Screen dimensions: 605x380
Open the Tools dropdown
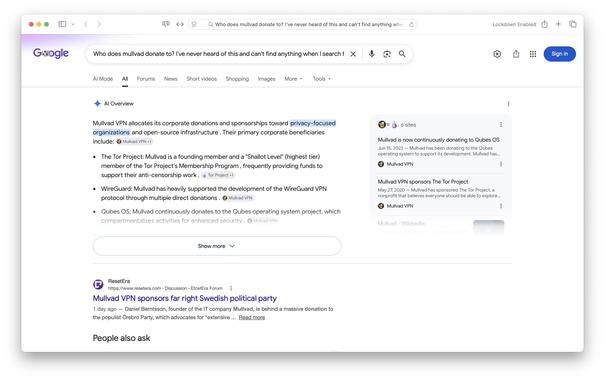(x=322, y=79)
